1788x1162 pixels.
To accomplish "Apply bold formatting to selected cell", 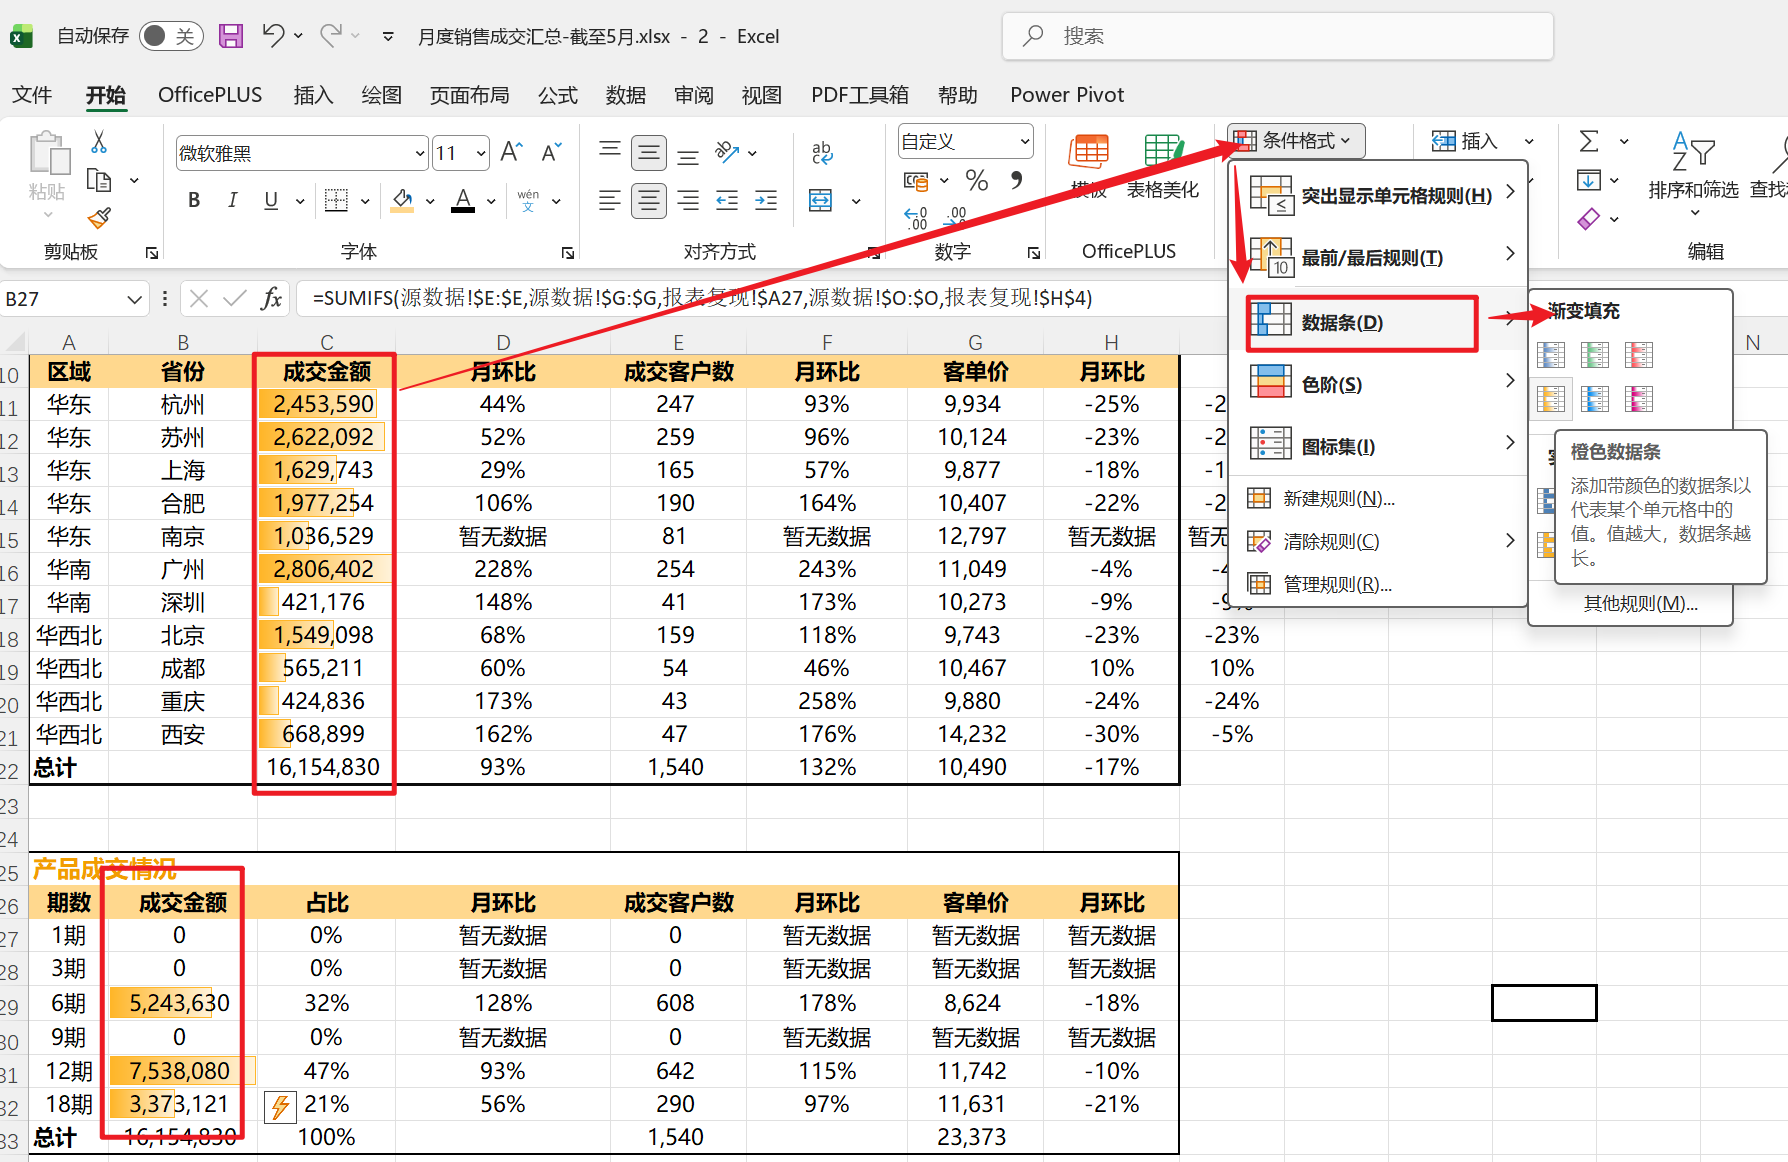I will tap(193, 200).
